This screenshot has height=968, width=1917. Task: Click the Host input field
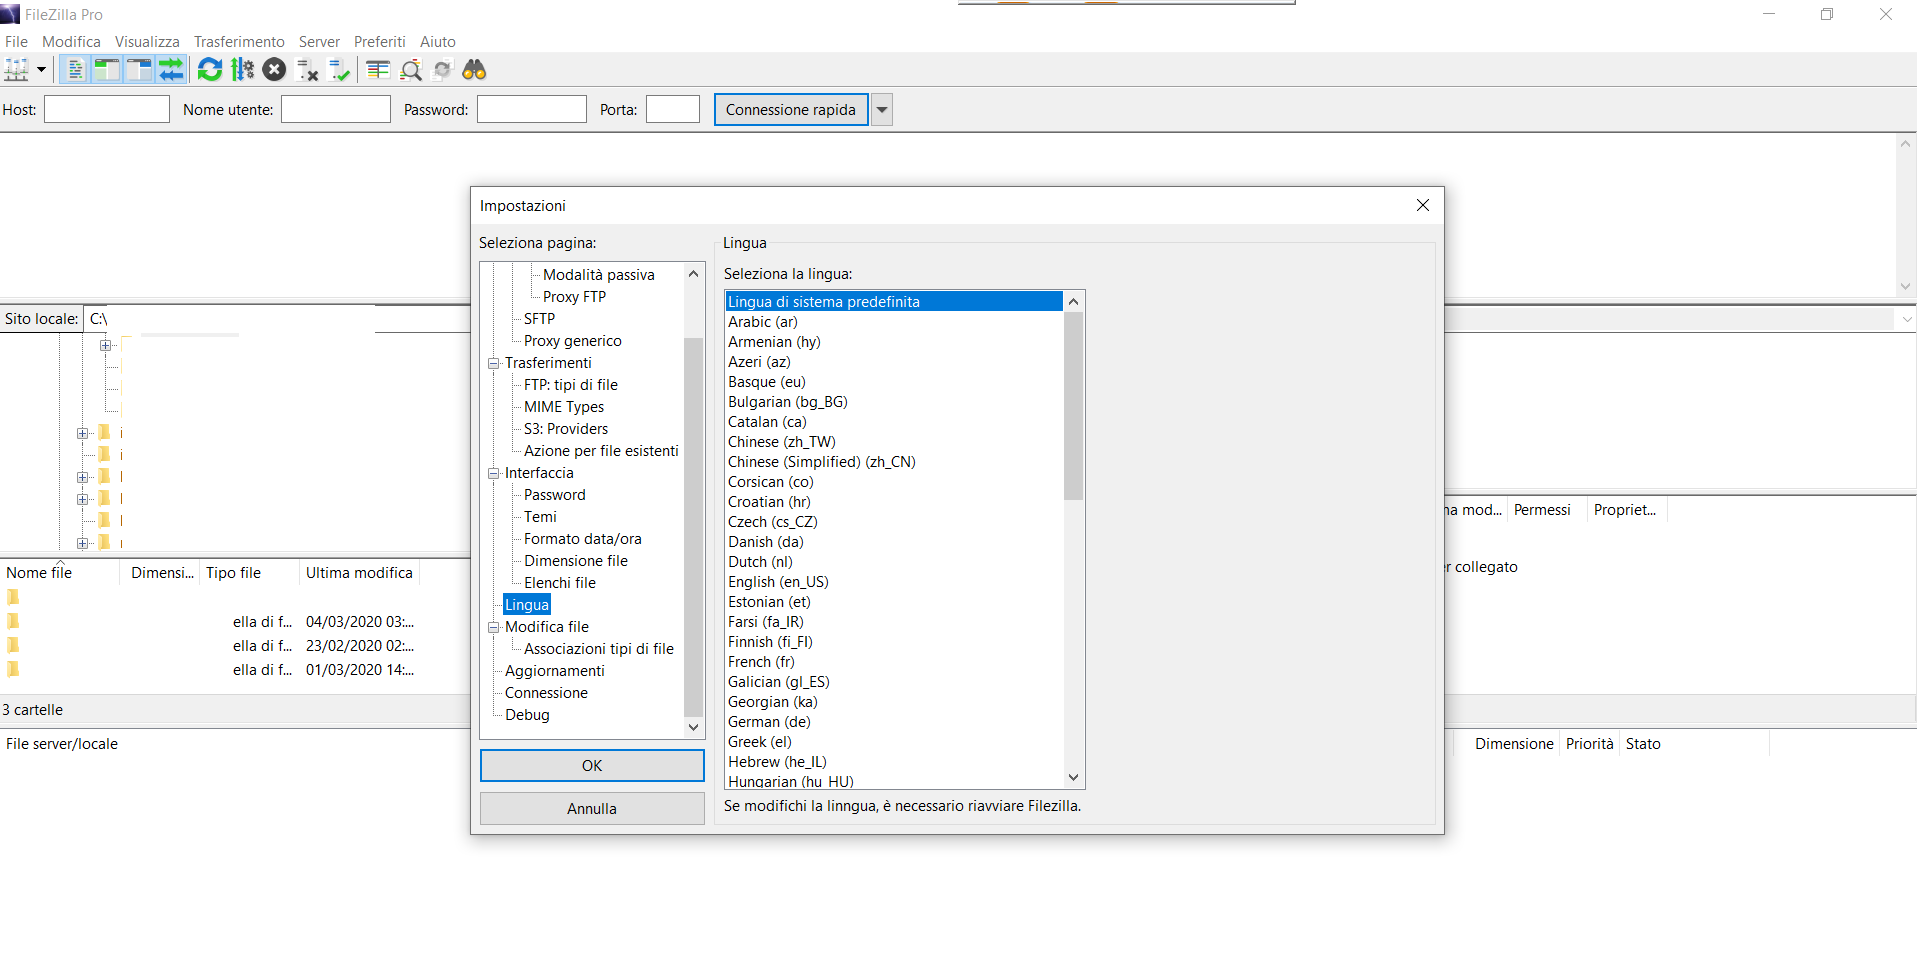107,110
